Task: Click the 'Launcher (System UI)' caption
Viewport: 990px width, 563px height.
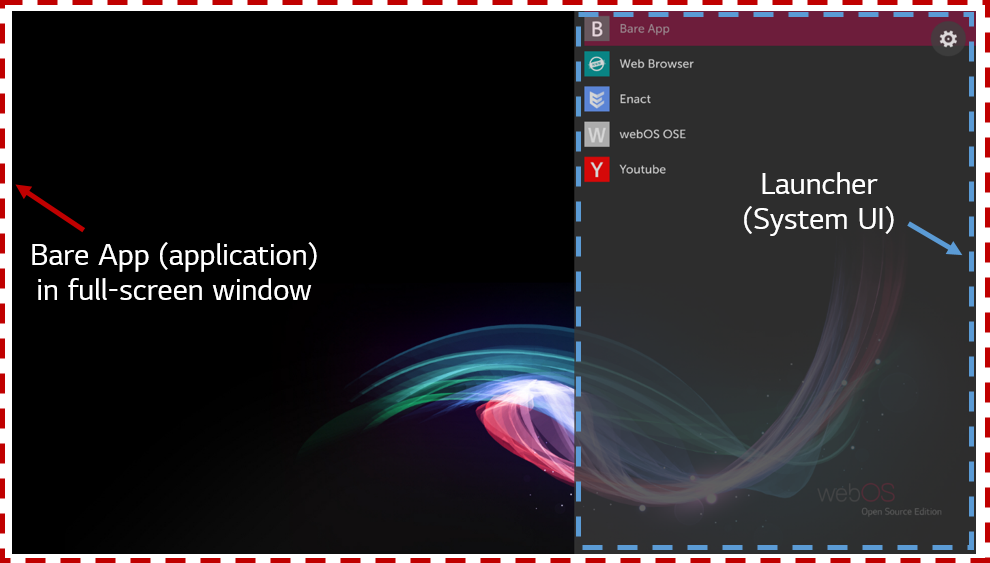Action: [x=818, y=202]
